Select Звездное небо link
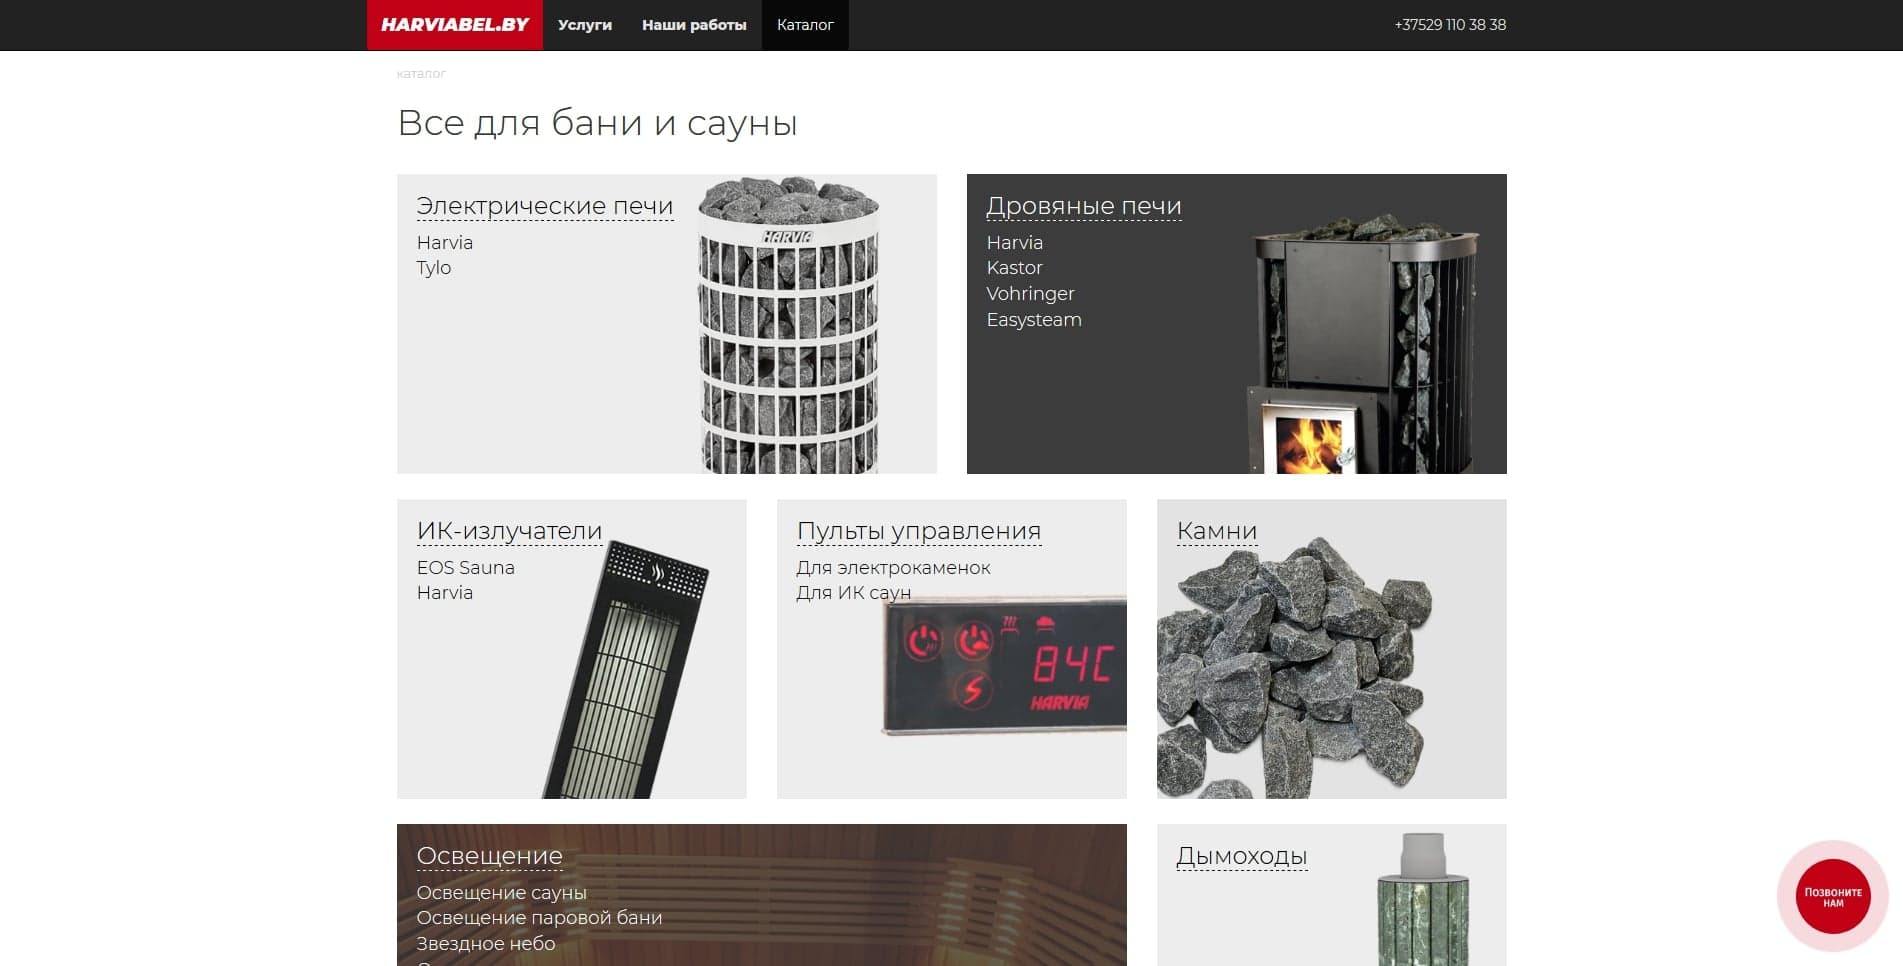Screen dimensions: 1903x966 coord(486,944)
